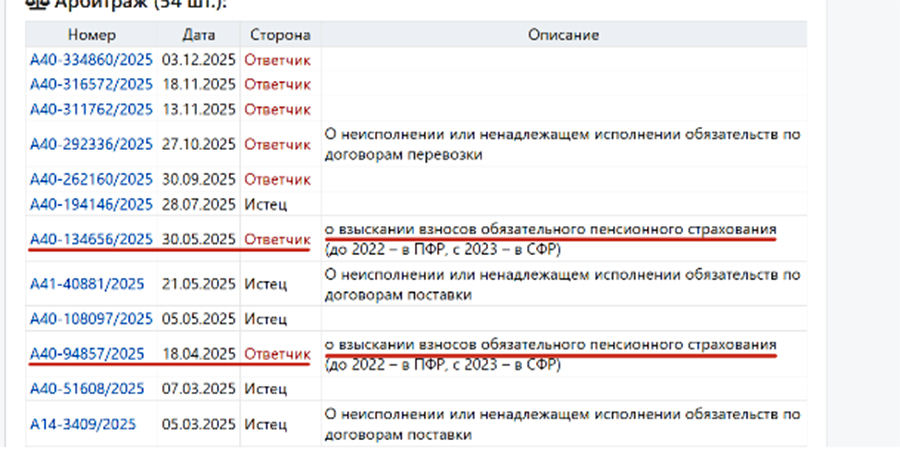Sort by the Дата column header
Image resolution: width=900 pixels, height=450 pixels.
point(198,35)
